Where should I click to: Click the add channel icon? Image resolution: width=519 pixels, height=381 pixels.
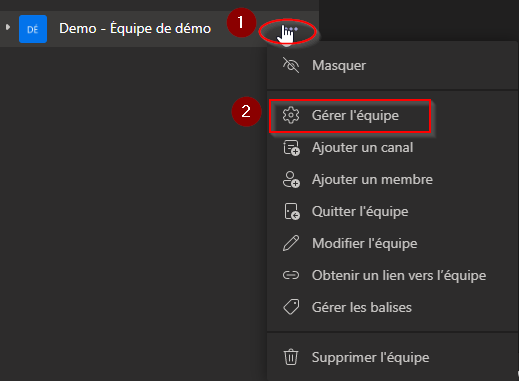tap(291, 148)
